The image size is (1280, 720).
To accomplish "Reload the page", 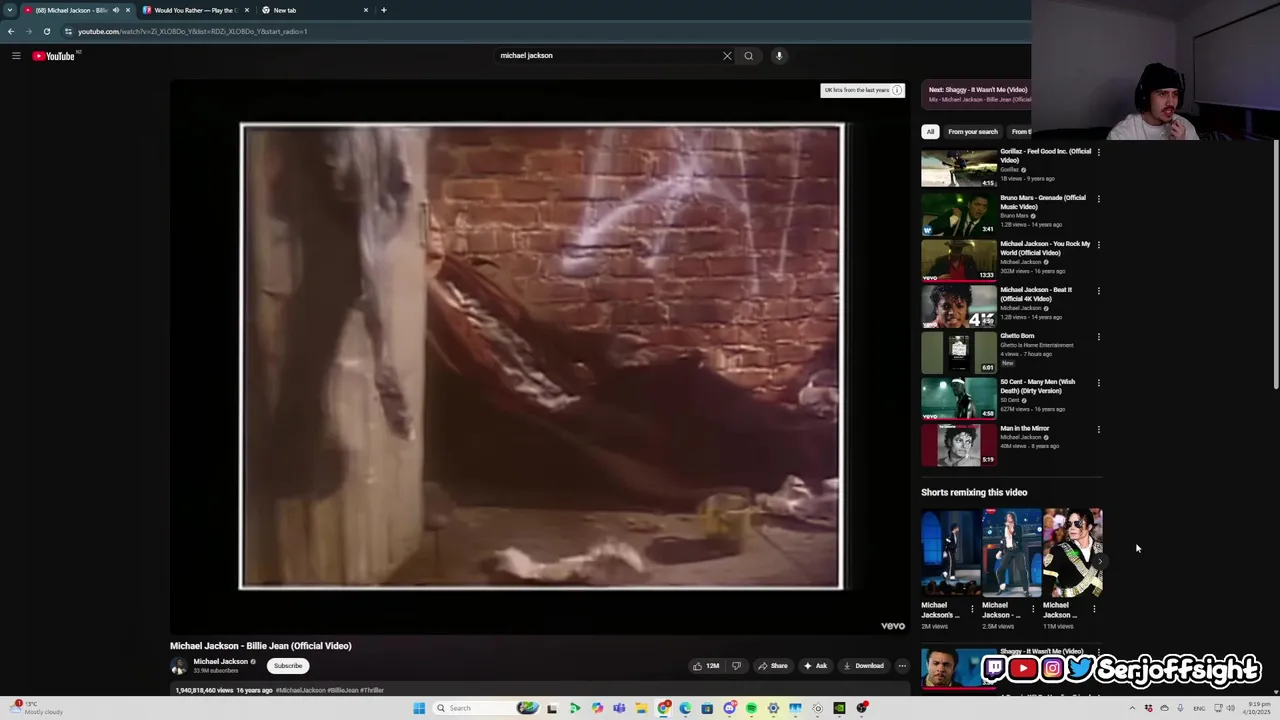I will 47,31.
